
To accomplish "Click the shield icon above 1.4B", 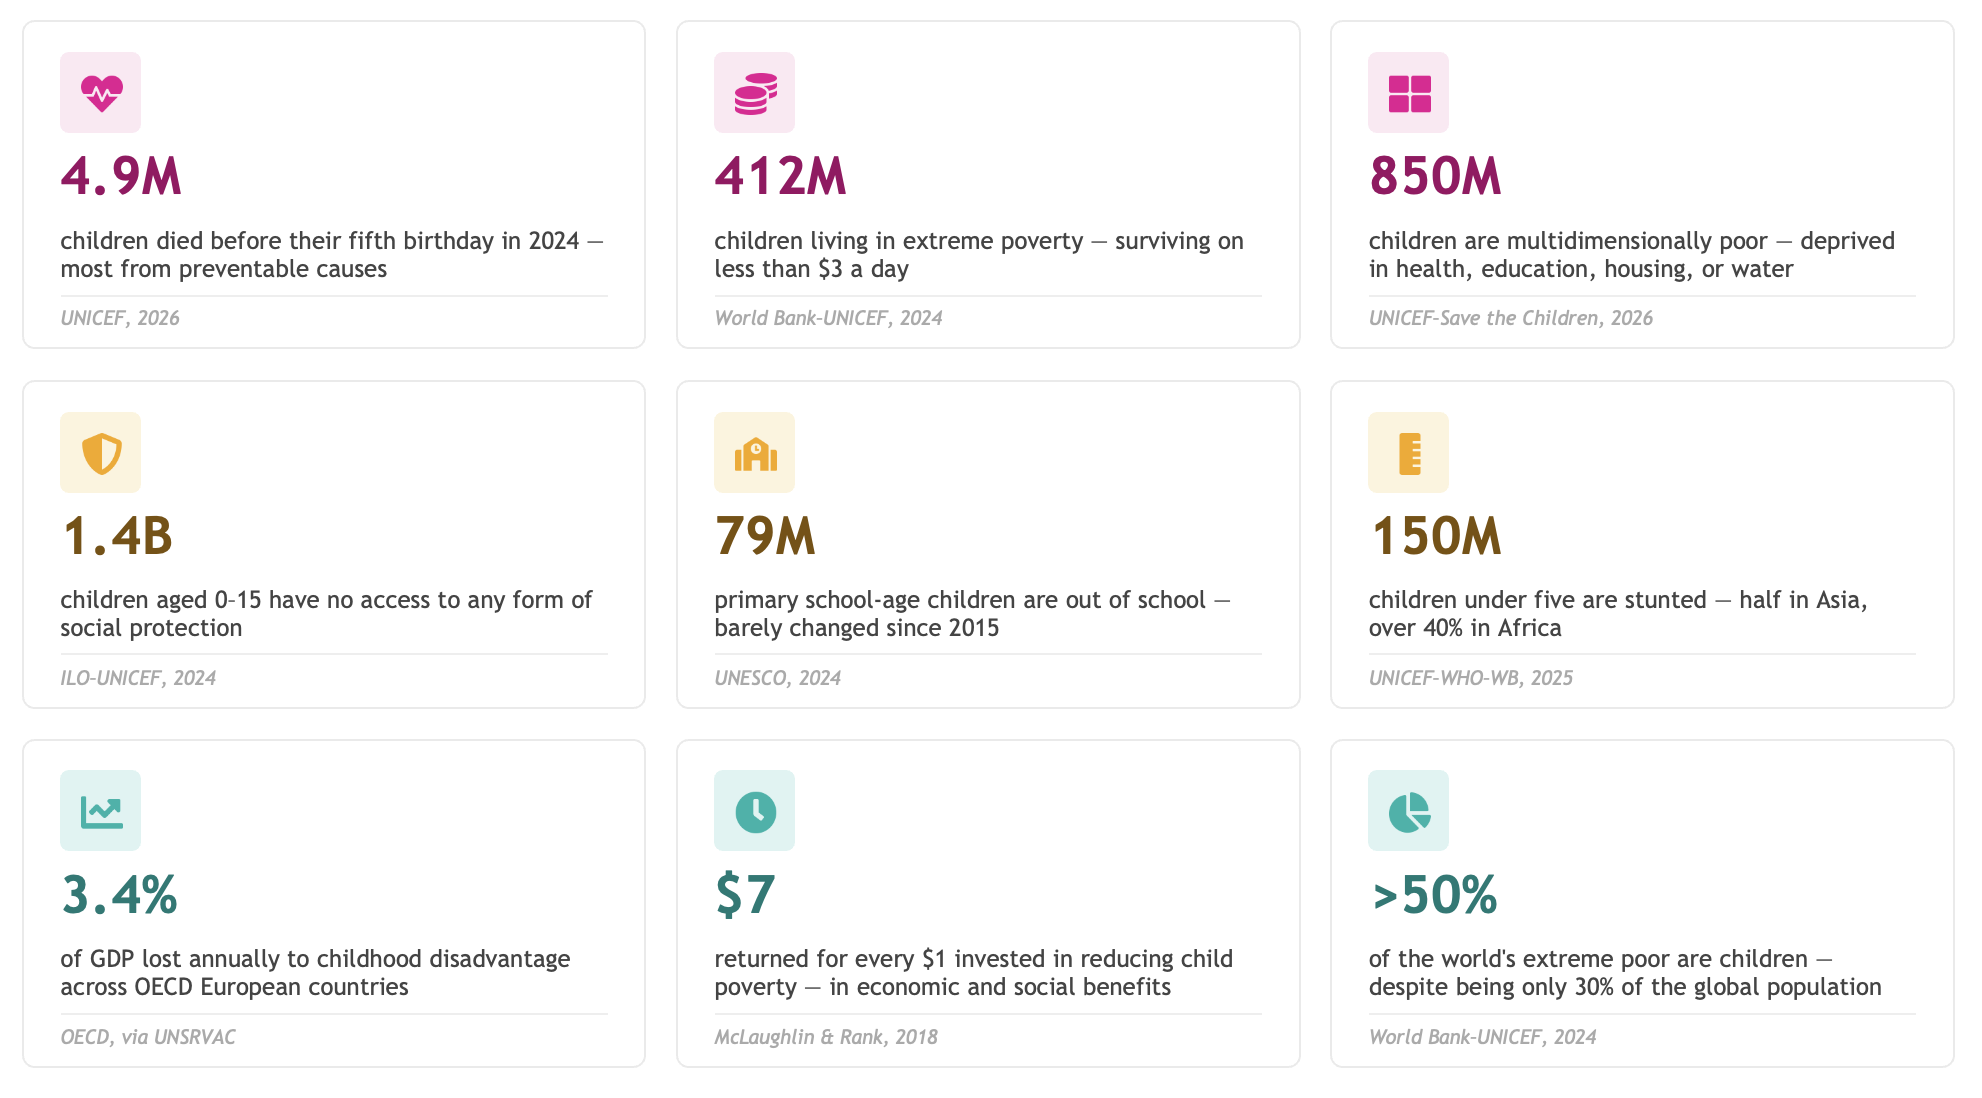I will tap(101, 453).
